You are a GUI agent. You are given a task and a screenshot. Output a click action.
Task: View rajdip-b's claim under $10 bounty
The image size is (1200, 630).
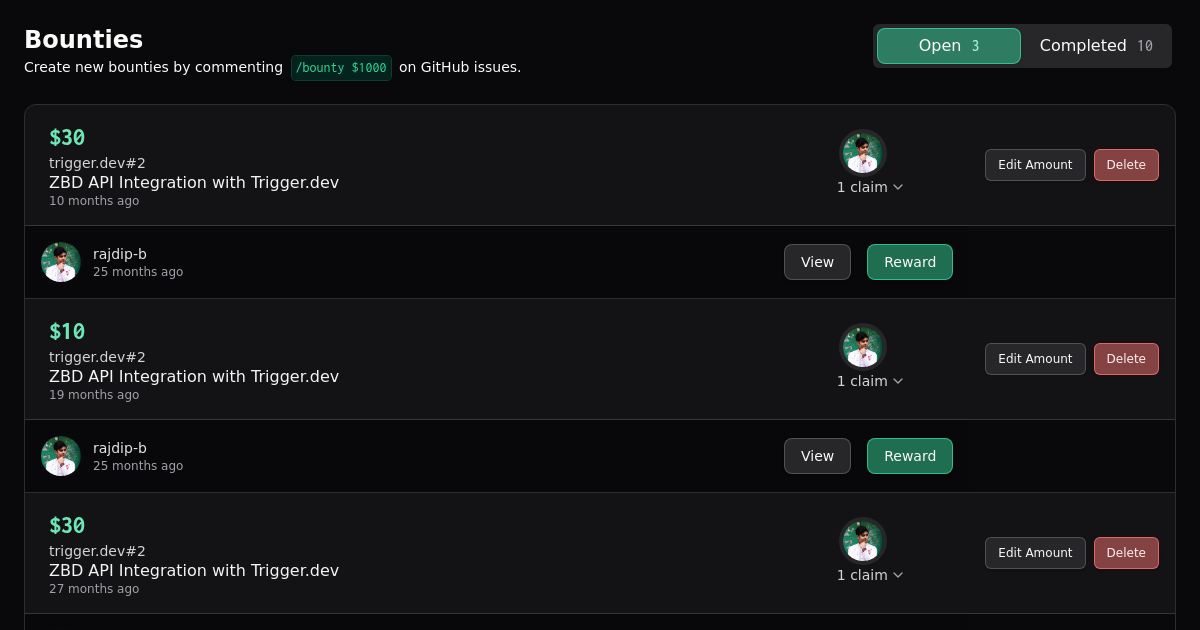point(817,456)
